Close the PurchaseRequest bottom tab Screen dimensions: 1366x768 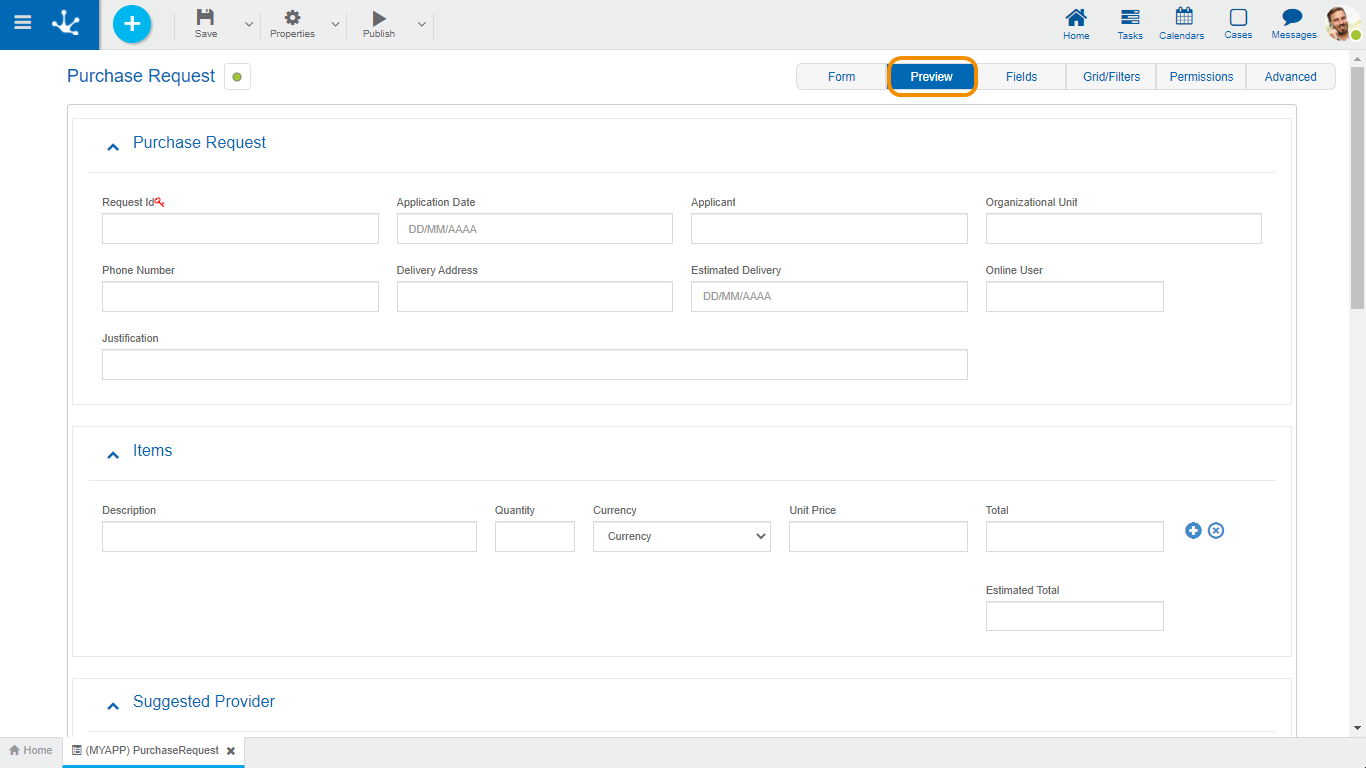point(231,751)
